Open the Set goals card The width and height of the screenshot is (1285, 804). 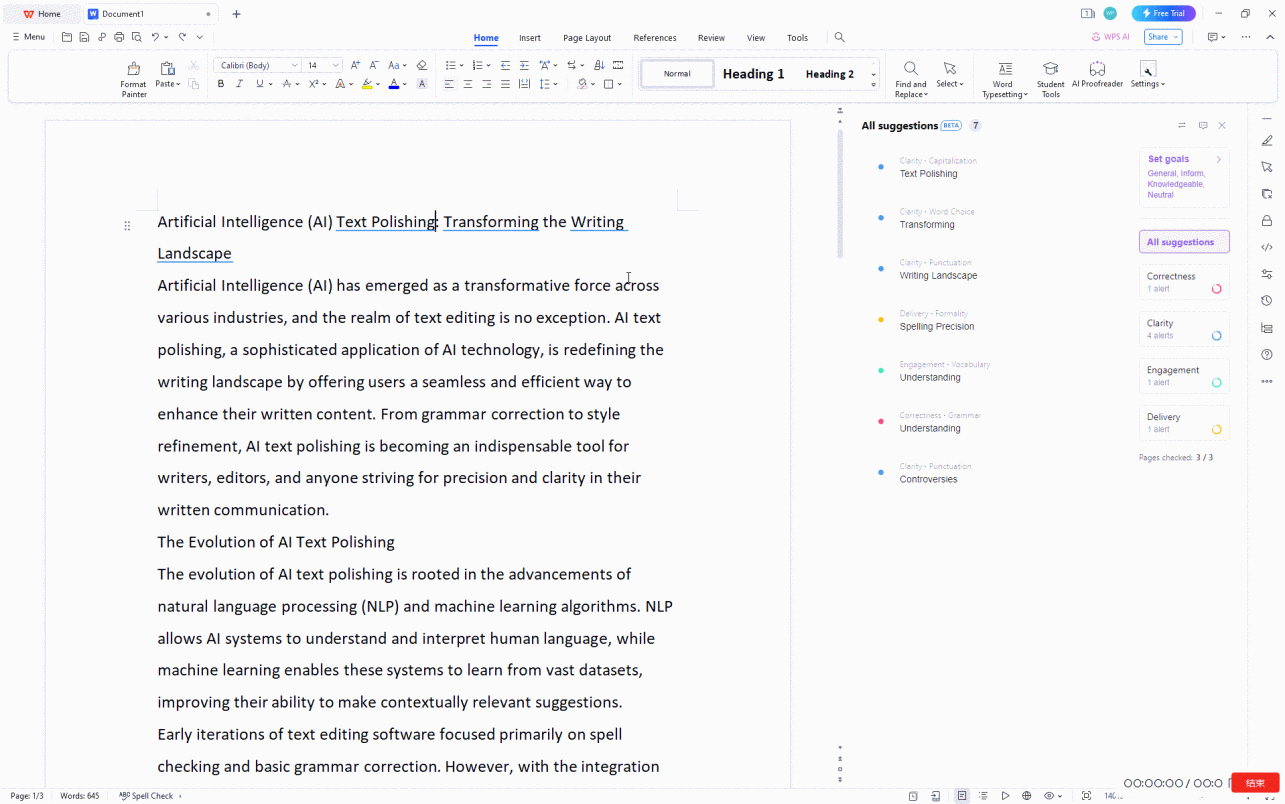(x=1184, y=177)
